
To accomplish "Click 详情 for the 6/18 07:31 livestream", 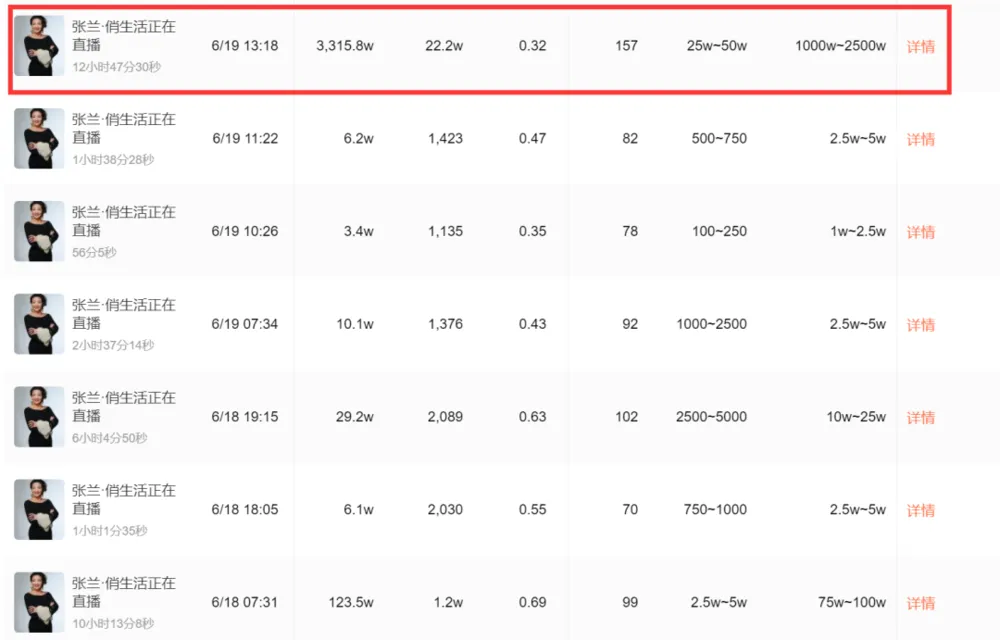I will (920, 604).
